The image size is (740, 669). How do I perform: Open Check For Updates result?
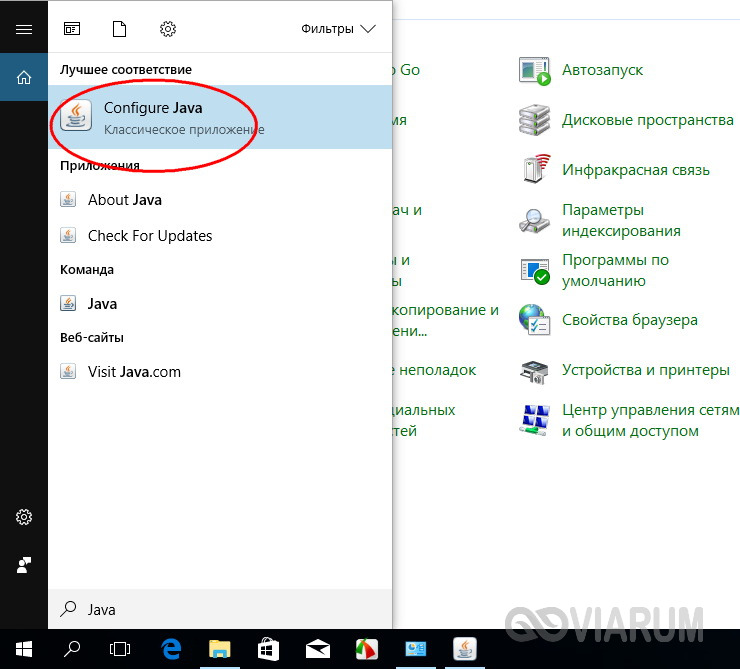[220, 235]
